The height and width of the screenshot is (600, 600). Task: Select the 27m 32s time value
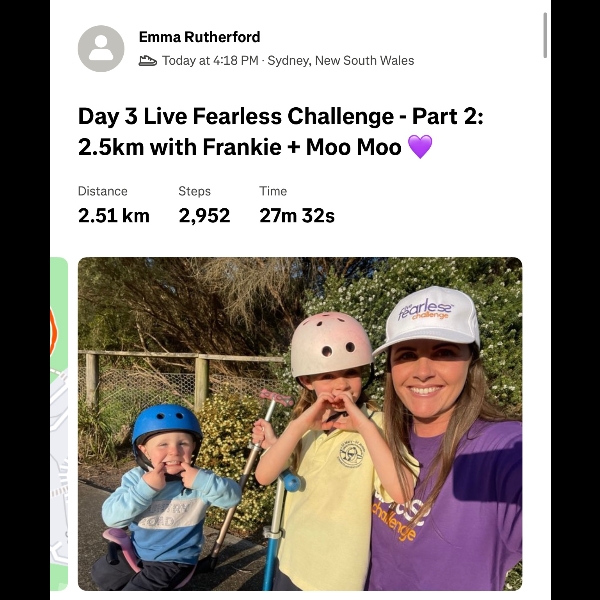pos(297,215)
